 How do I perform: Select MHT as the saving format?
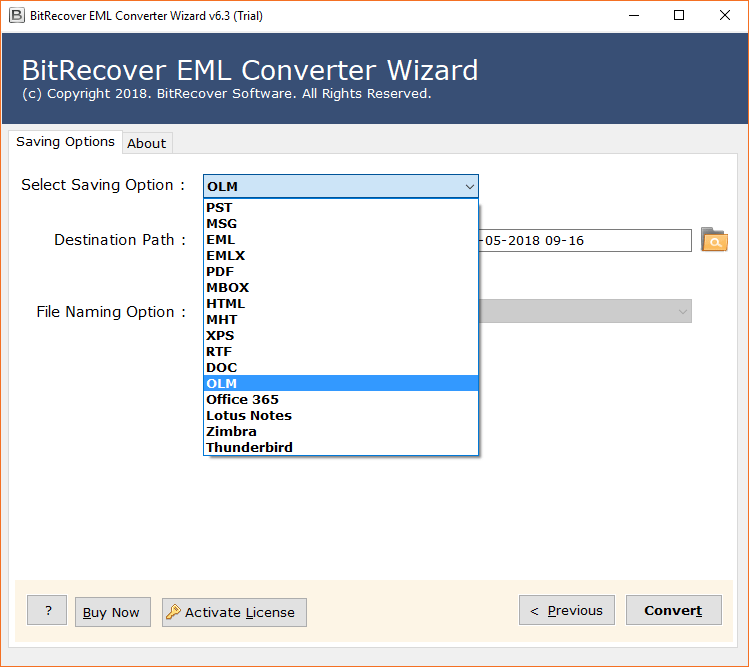341,320
